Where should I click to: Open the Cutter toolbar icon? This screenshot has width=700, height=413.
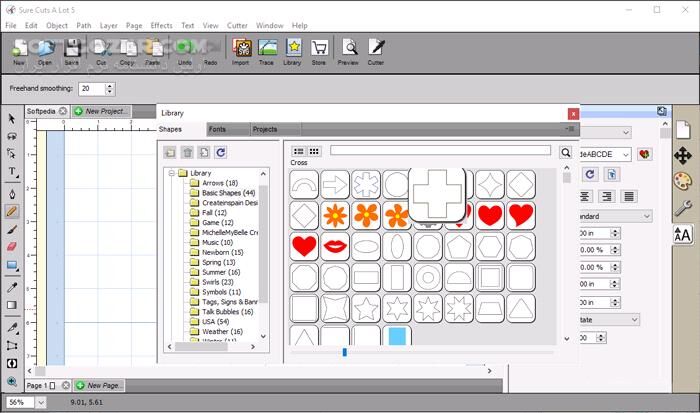376,52
